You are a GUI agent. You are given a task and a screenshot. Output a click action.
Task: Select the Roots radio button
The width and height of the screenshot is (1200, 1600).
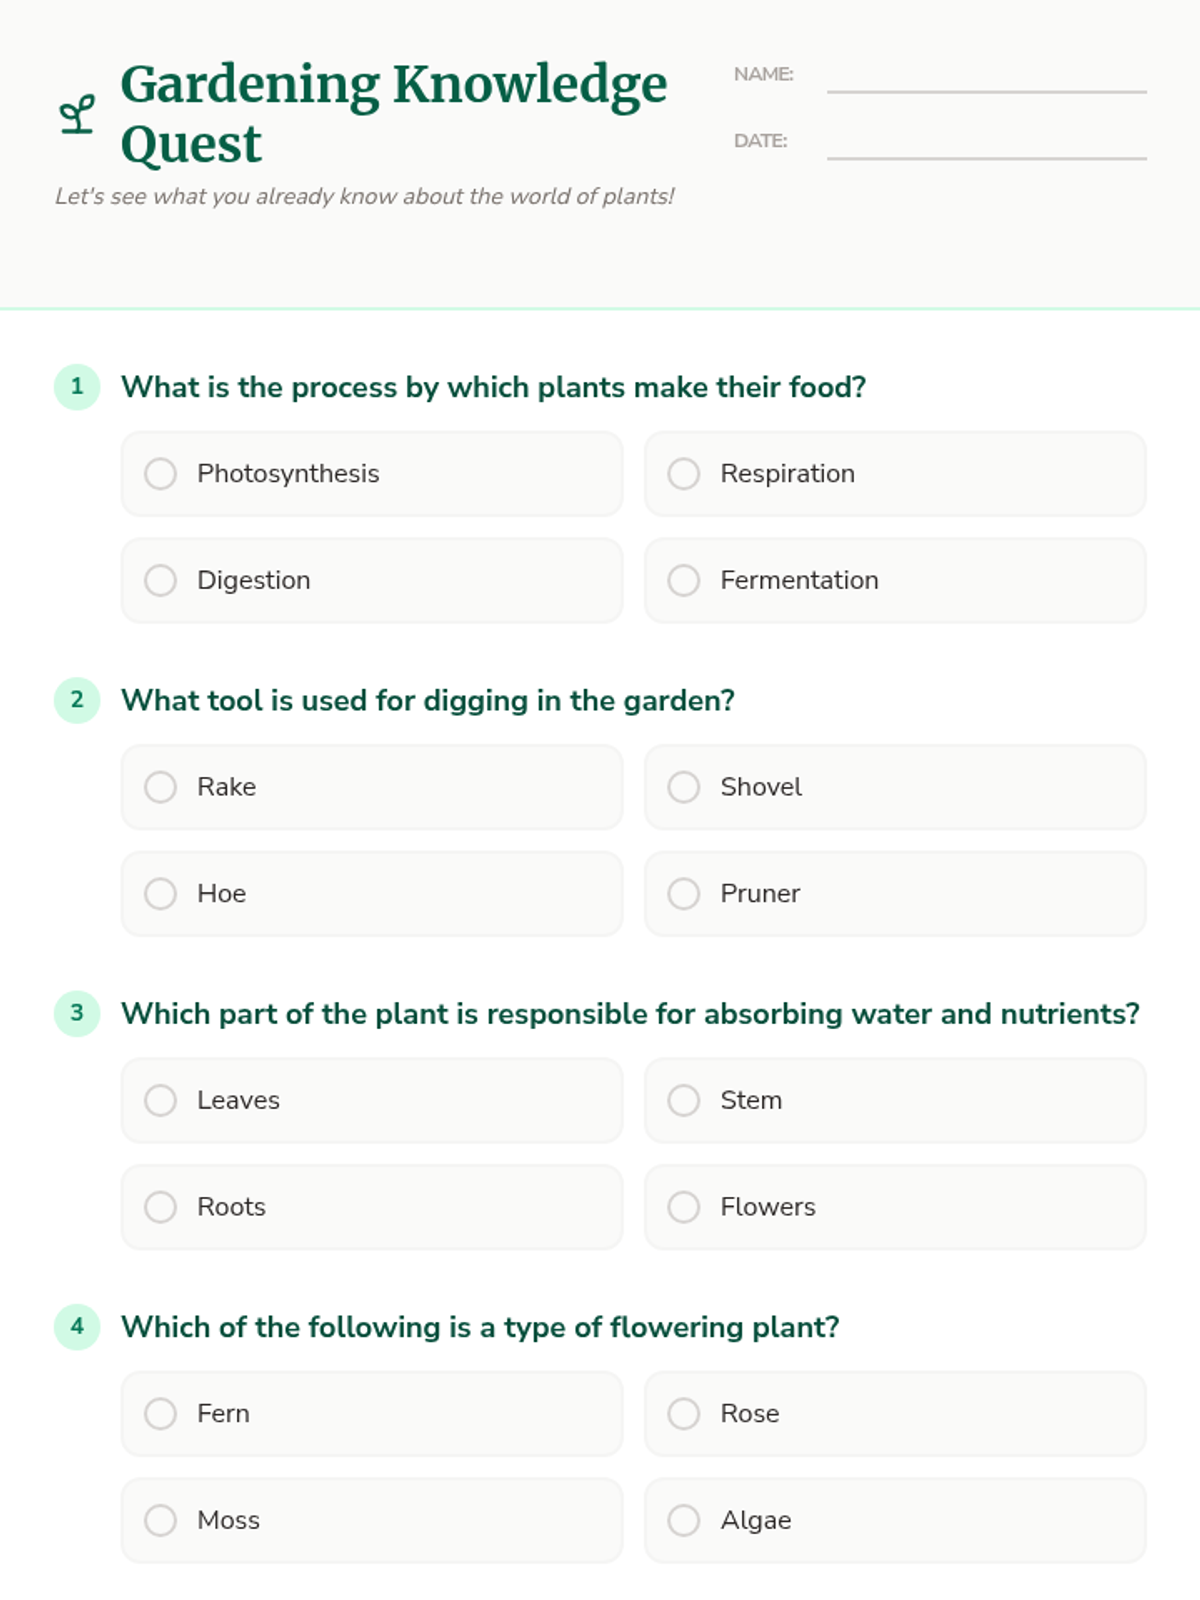tap(161, 1207)
